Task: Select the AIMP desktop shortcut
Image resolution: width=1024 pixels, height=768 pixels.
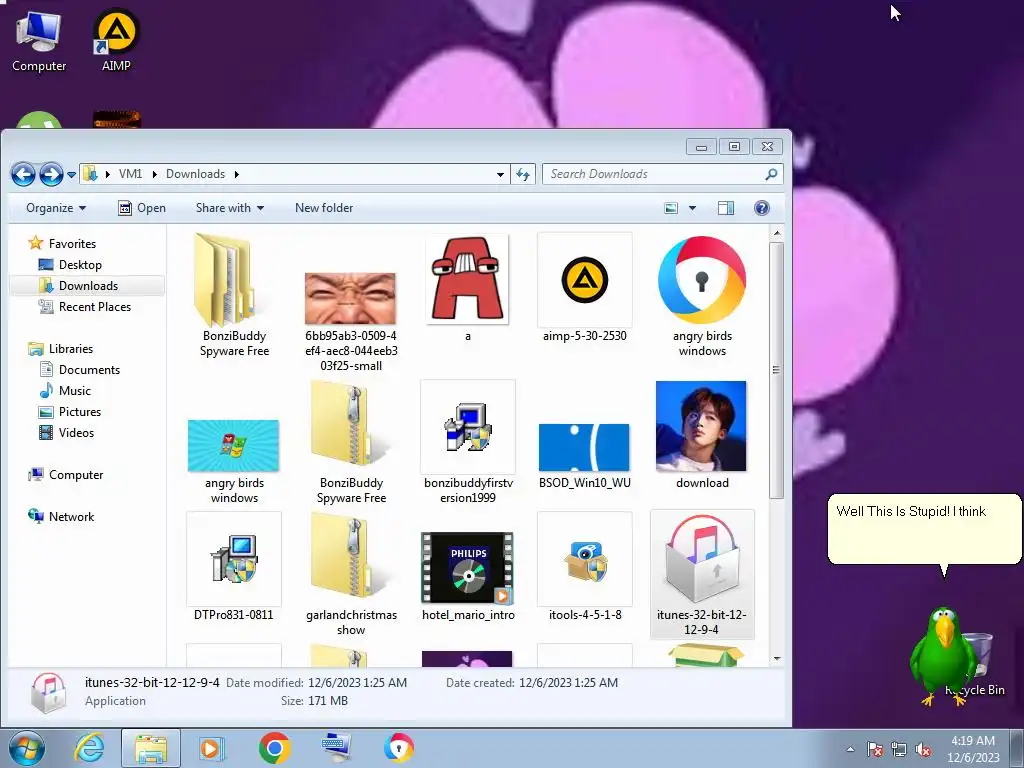Action: tap(116, 39)
